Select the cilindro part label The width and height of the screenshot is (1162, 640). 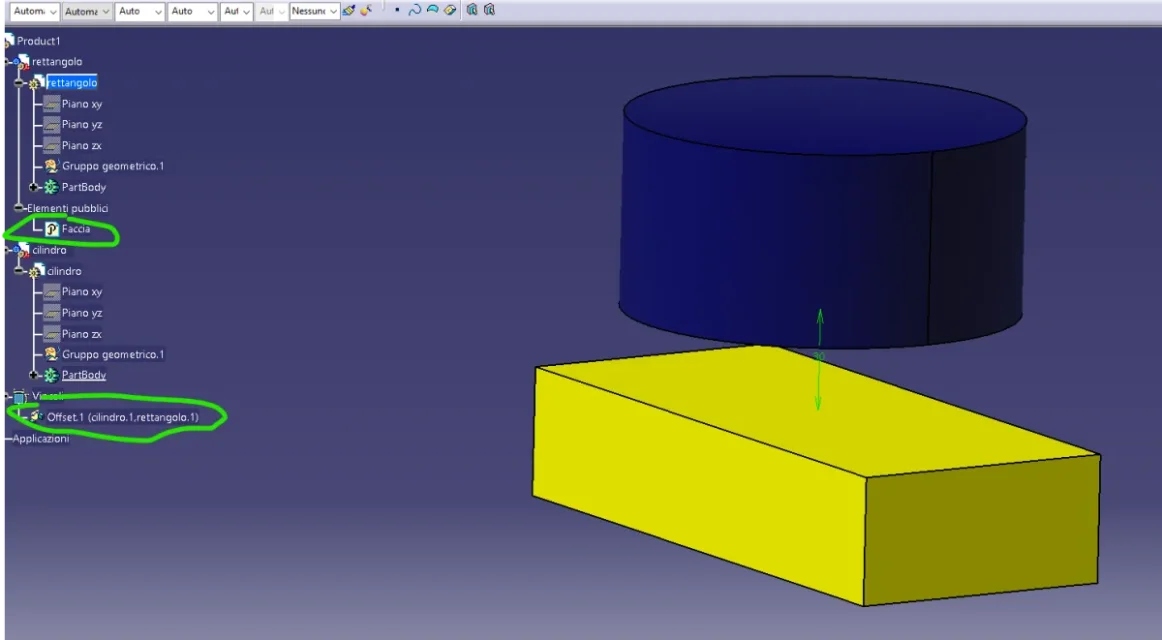(x=64, y=271)
